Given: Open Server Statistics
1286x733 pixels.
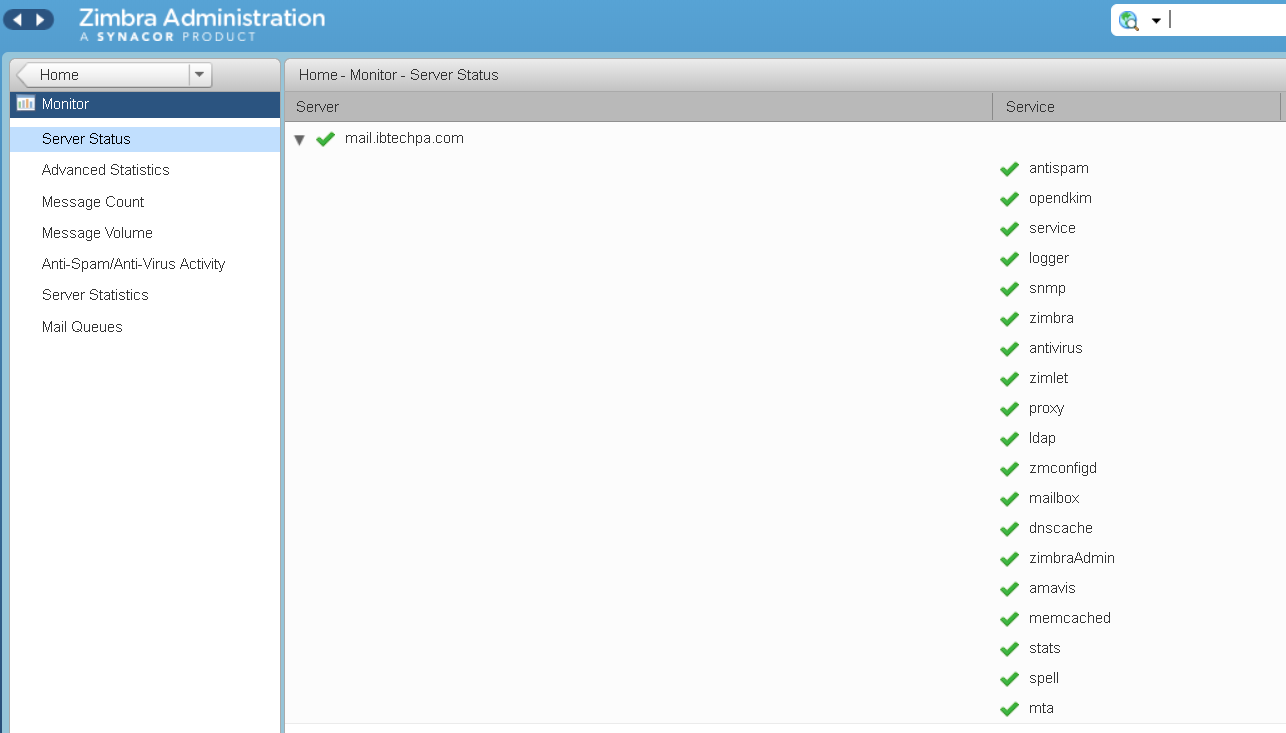Looking at the screenshot, I should (95, 295).
